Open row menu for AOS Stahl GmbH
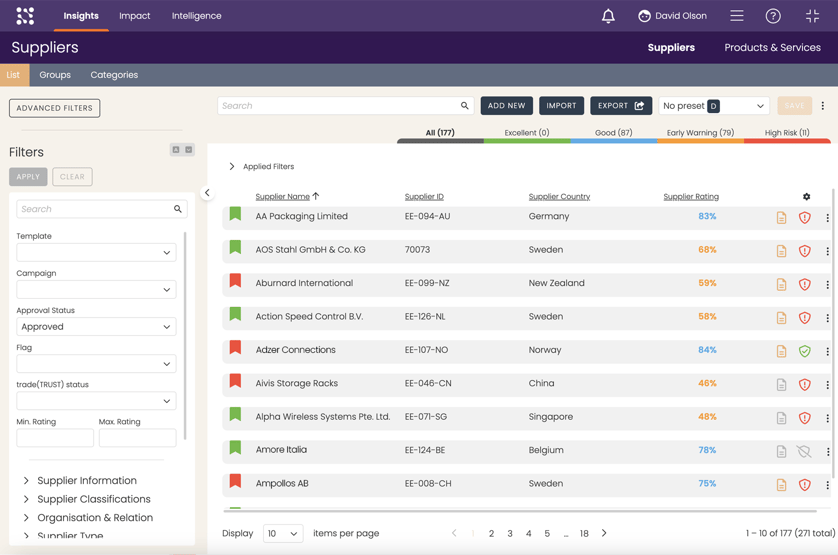The width and height of the screenshot is (838, 555). coord(827,251)
